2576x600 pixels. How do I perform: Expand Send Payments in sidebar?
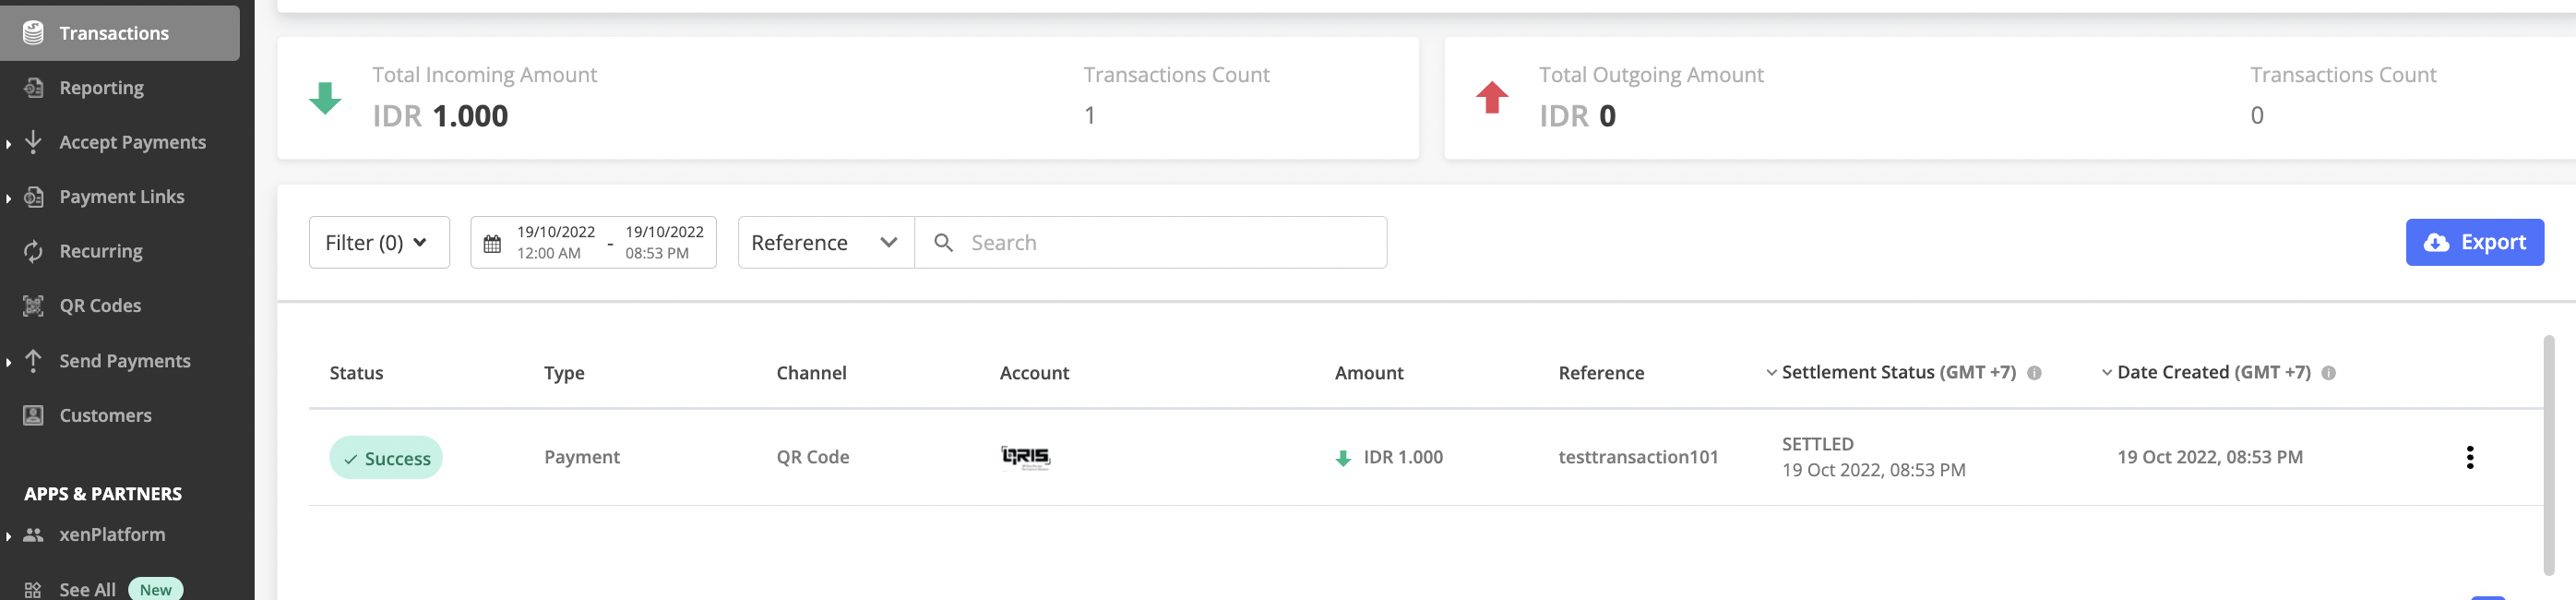point(124,361)
